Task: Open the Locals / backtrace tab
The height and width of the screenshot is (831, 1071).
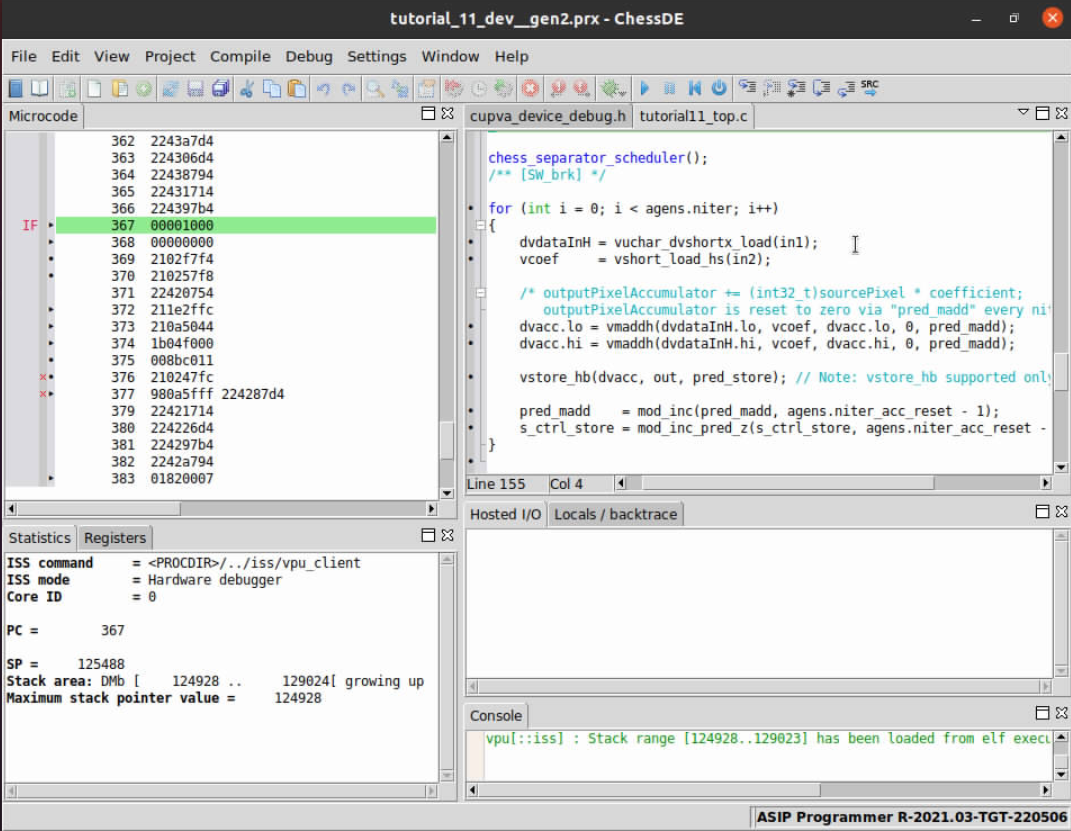Action: (615, 514)
